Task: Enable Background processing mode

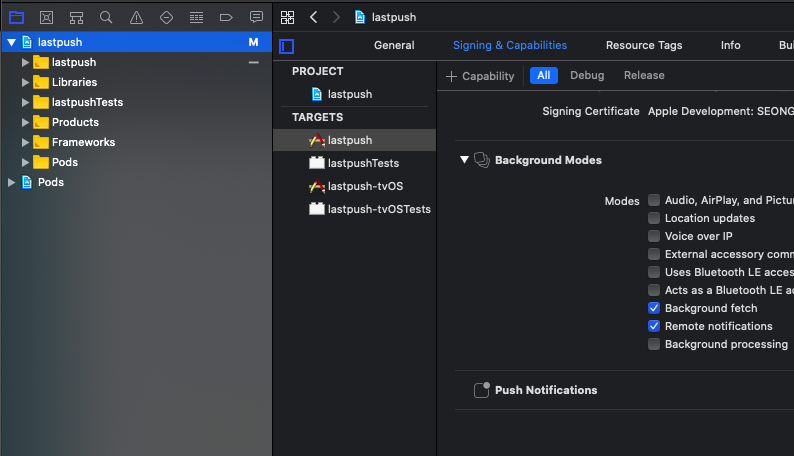Action: tap(654, 344)
